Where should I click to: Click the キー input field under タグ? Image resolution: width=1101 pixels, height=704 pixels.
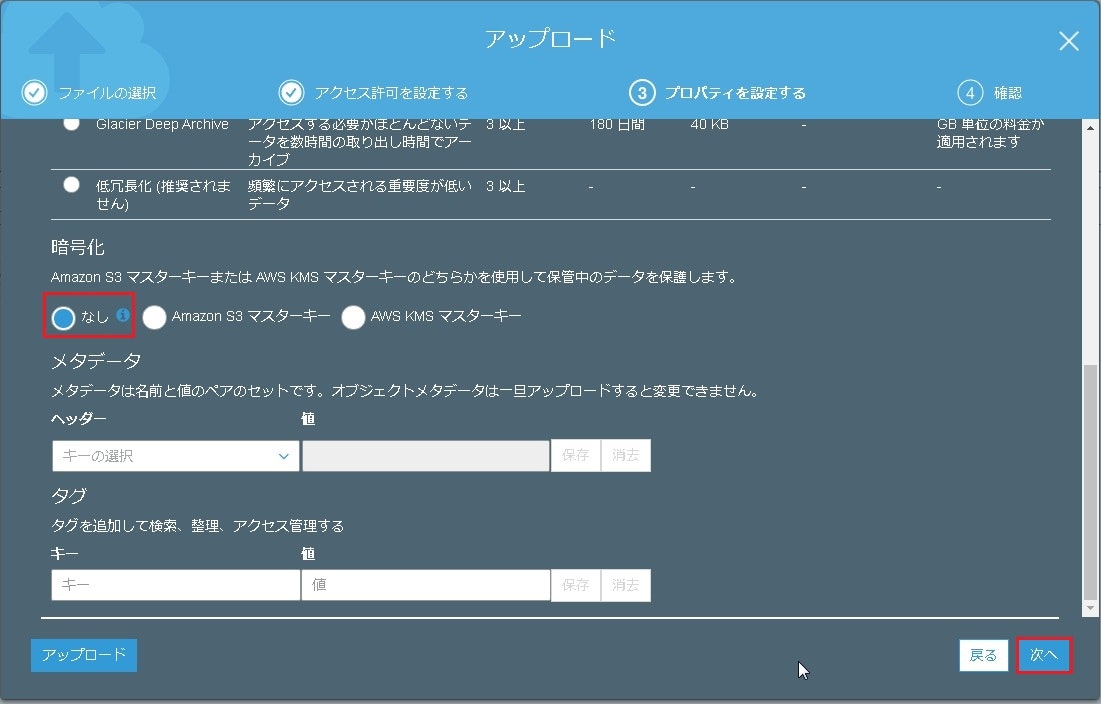(x=175, y=585)
